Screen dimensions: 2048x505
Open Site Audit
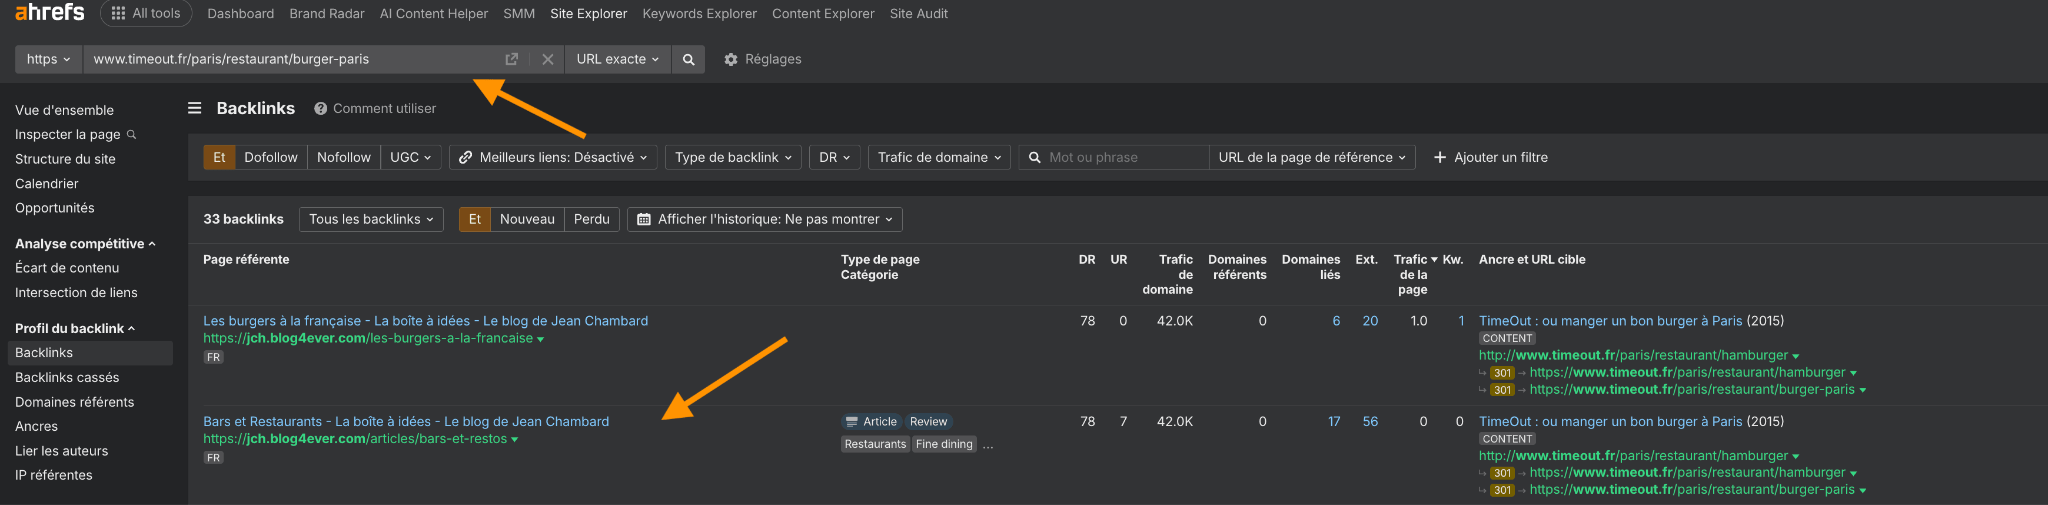[919, 14]
